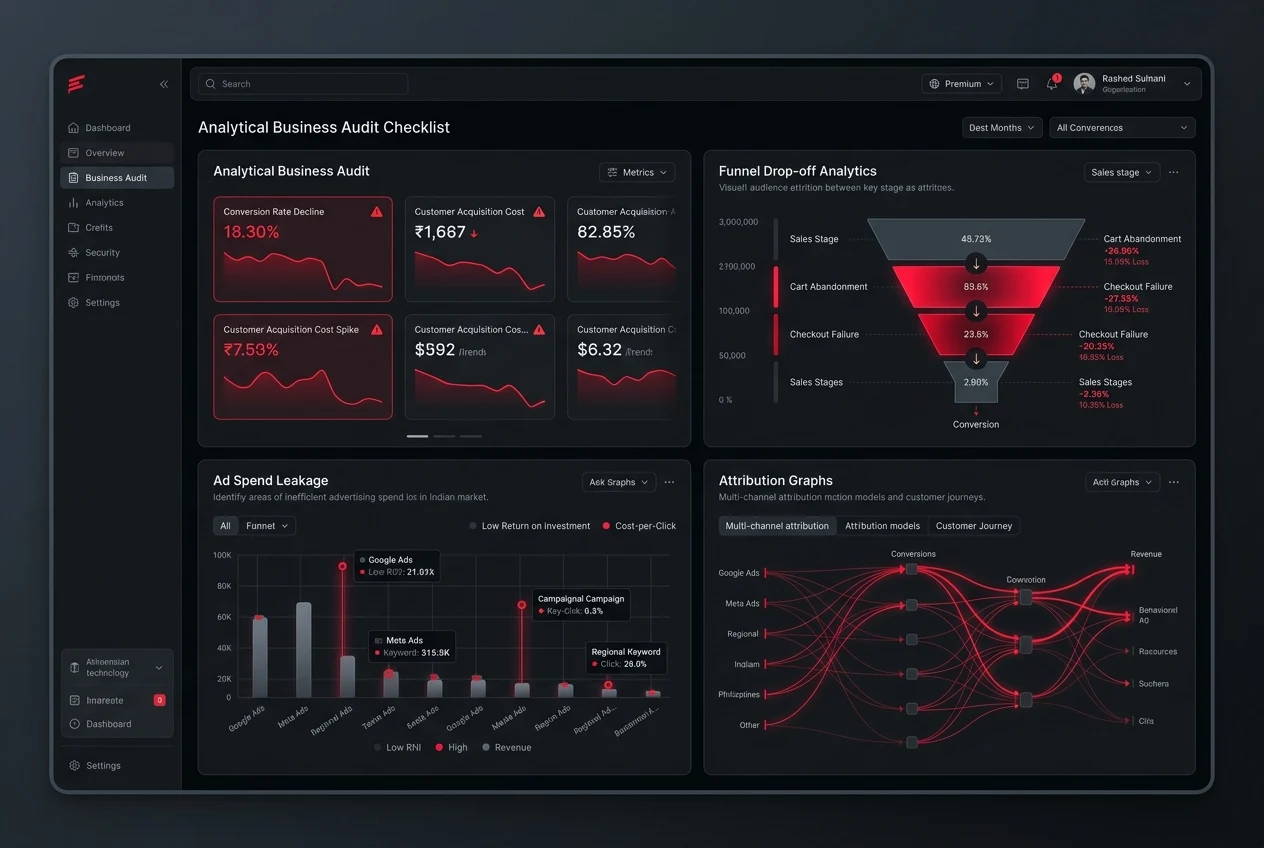Click the Search field
This screenshot has width=1264, height=848.
coord(303,84)
